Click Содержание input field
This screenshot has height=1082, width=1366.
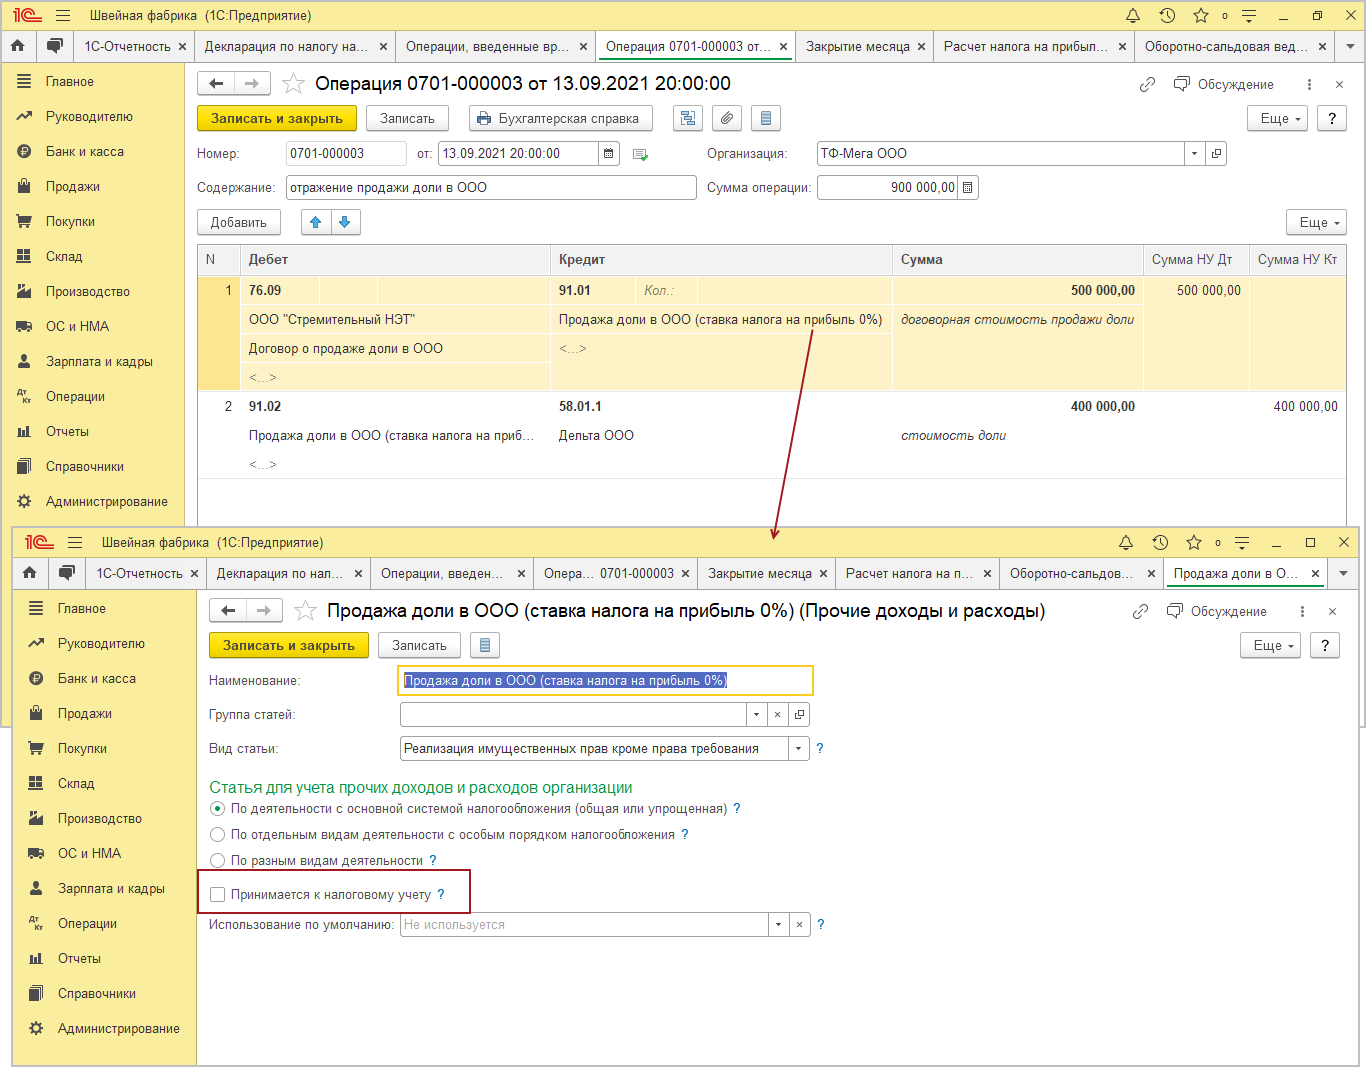coord(491,188)
